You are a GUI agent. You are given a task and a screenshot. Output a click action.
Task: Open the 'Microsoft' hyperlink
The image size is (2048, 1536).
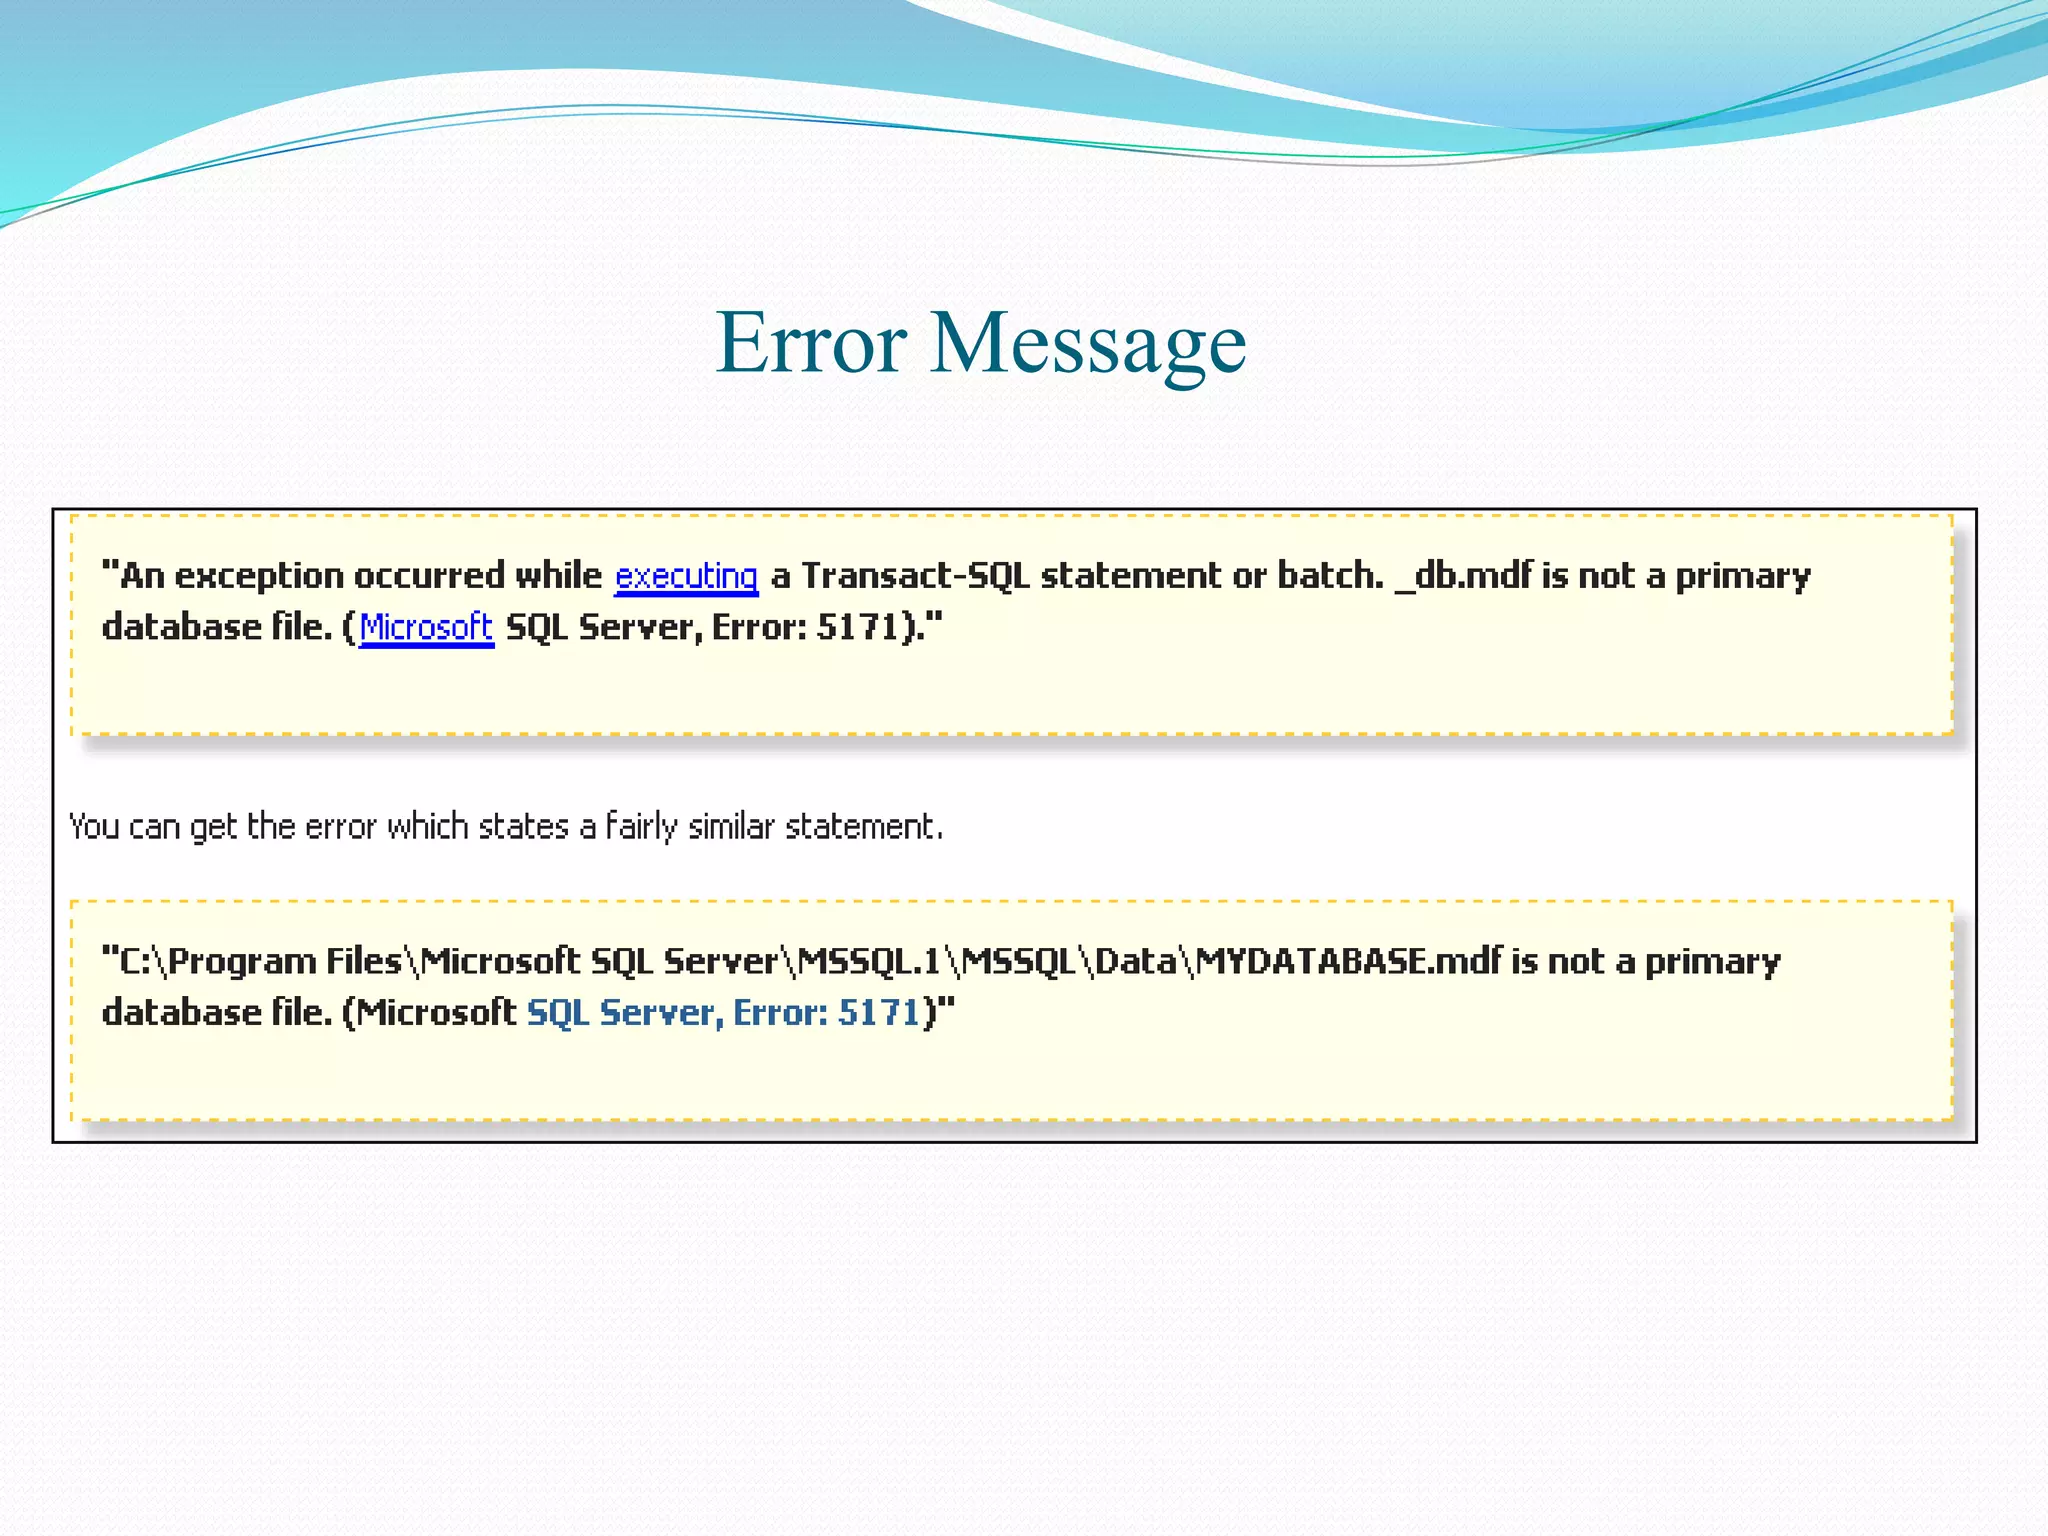tap(426, 628)
